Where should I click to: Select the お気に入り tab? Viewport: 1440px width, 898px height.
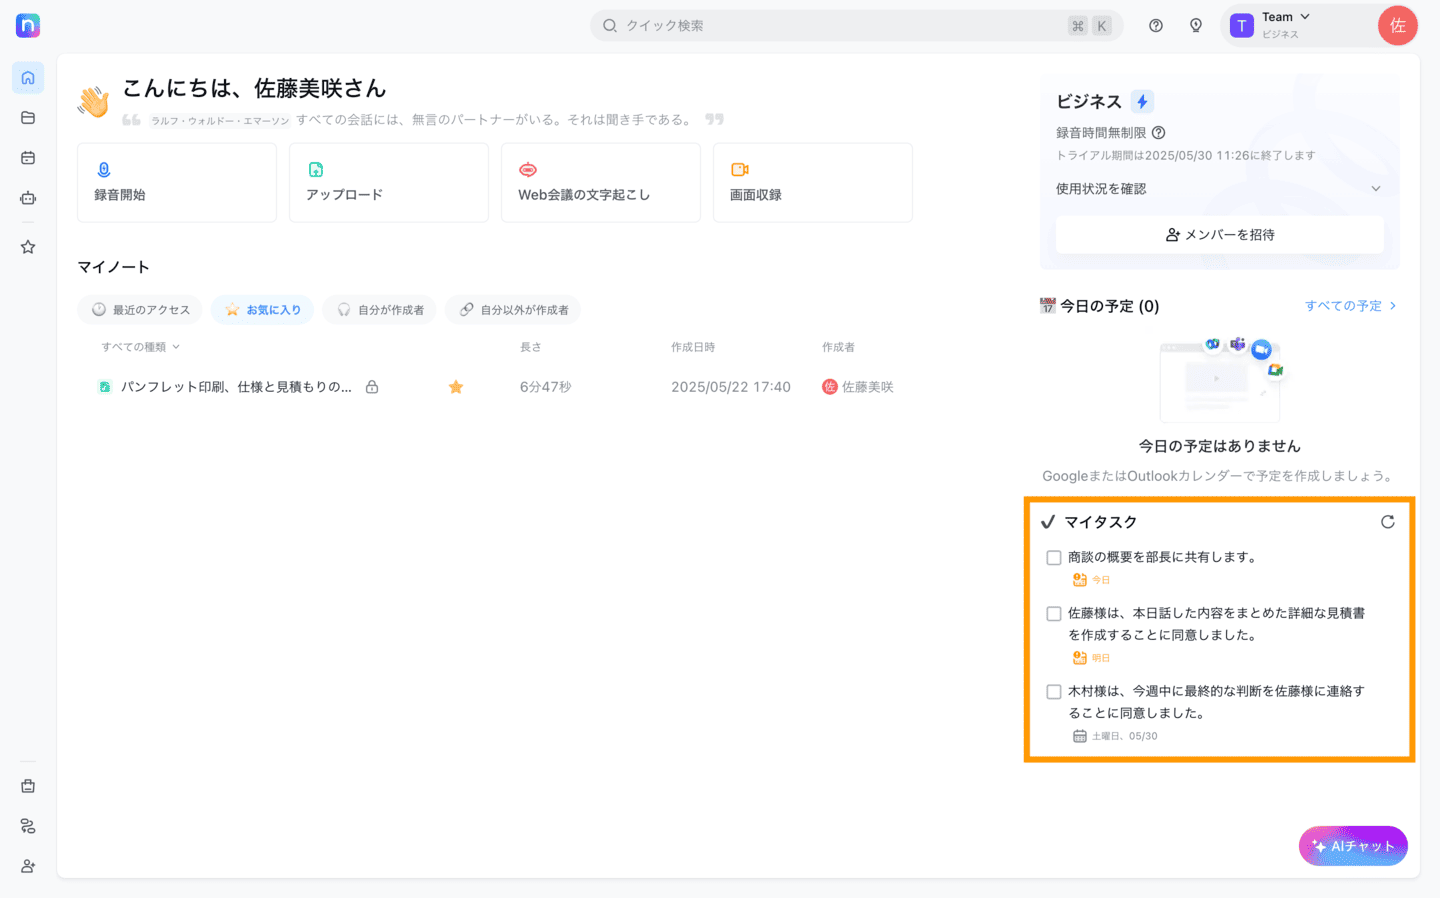tap(263, 310)
